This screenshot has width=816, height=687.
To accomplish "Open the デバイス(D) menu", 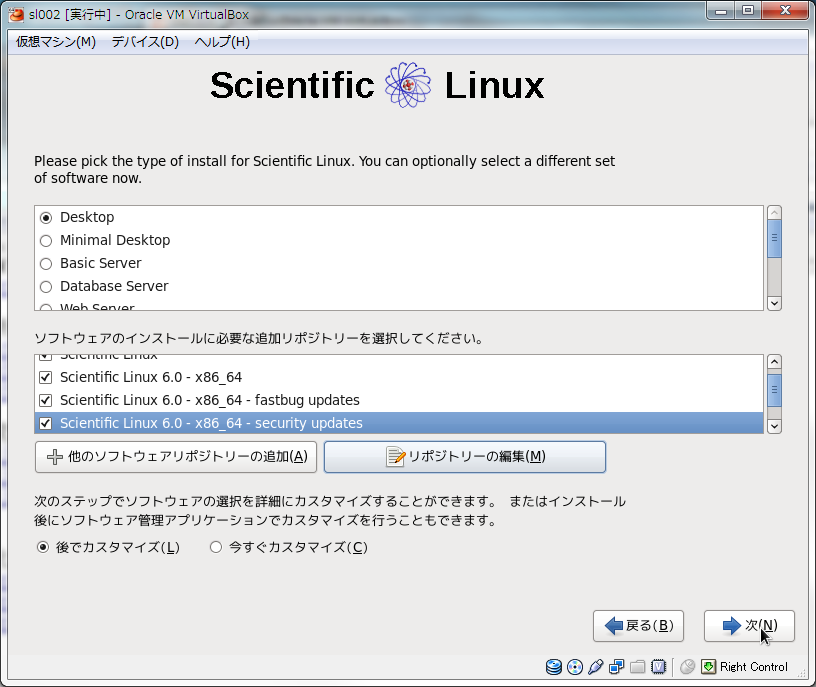I will coord(145,42).
